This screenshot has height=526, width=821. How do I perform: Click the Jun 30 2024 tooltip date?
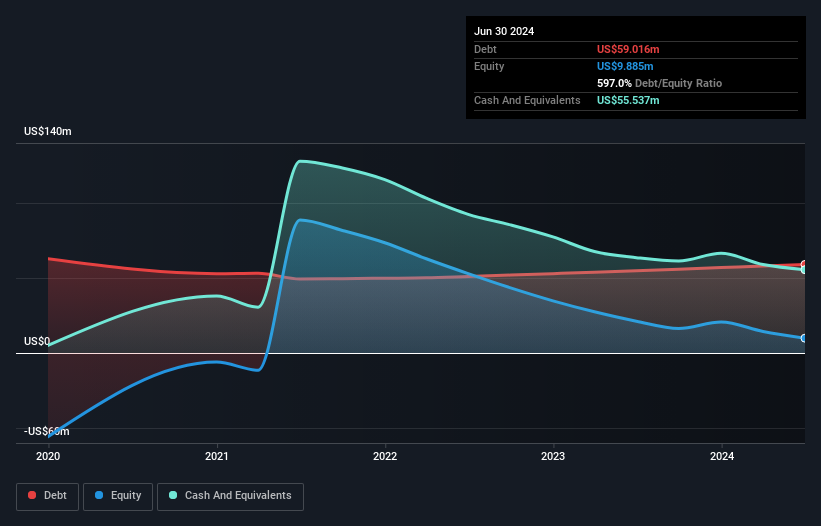click(x=504, y=31)
